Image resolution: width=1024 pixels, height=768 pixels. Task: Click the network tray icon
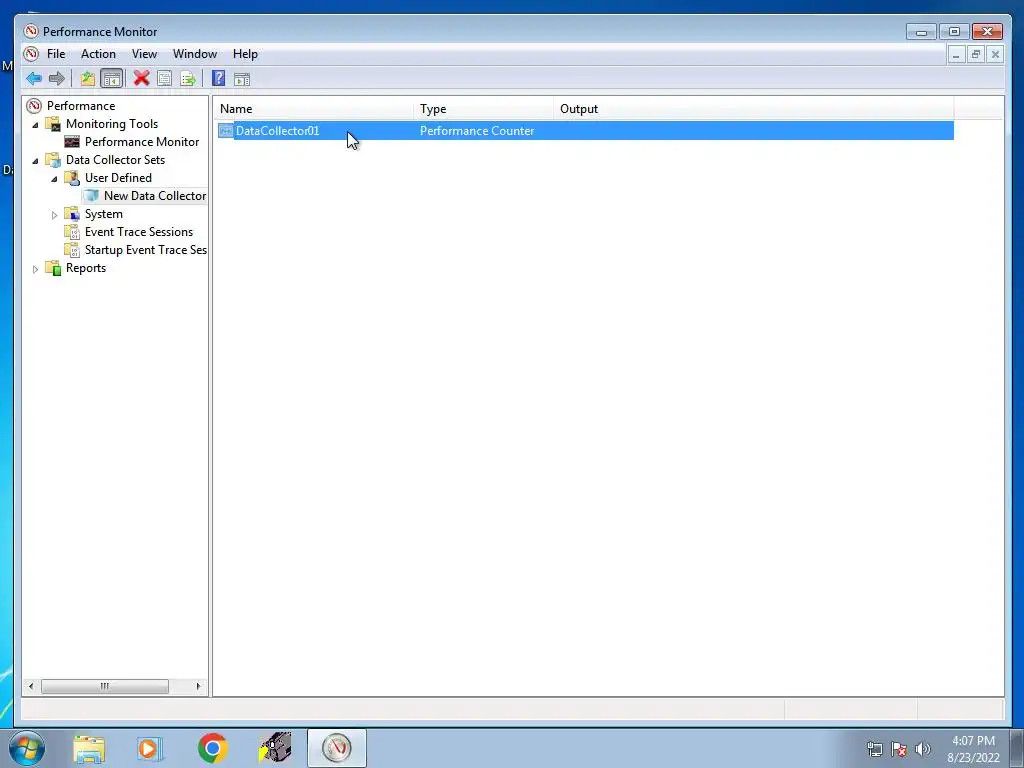(x=874, y=749)
